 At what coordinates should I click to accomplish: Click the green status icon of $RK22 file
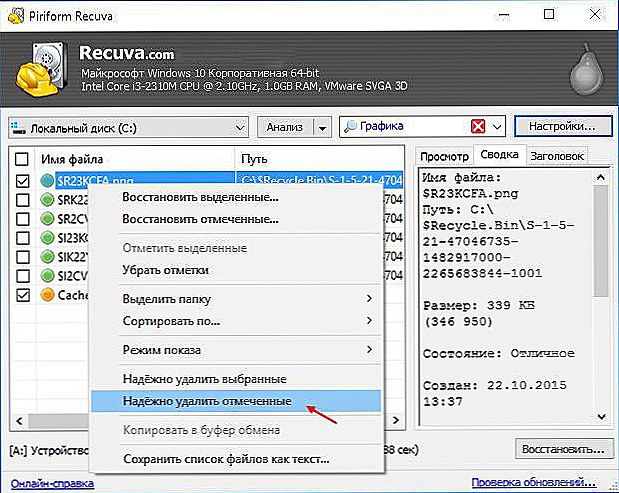point(47,200)
